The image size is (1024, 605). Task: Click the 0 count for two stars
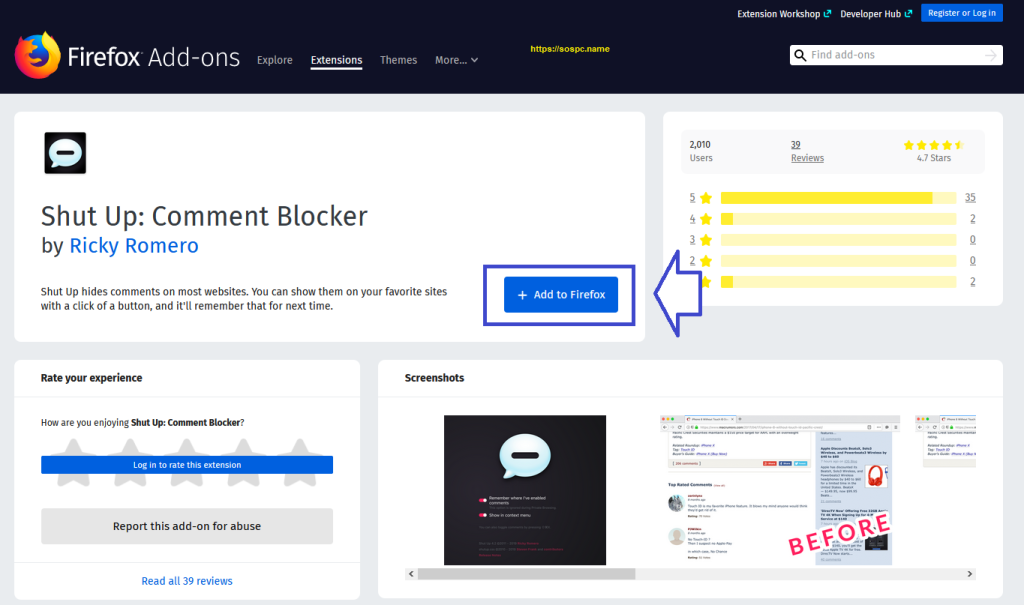point(972,261)
